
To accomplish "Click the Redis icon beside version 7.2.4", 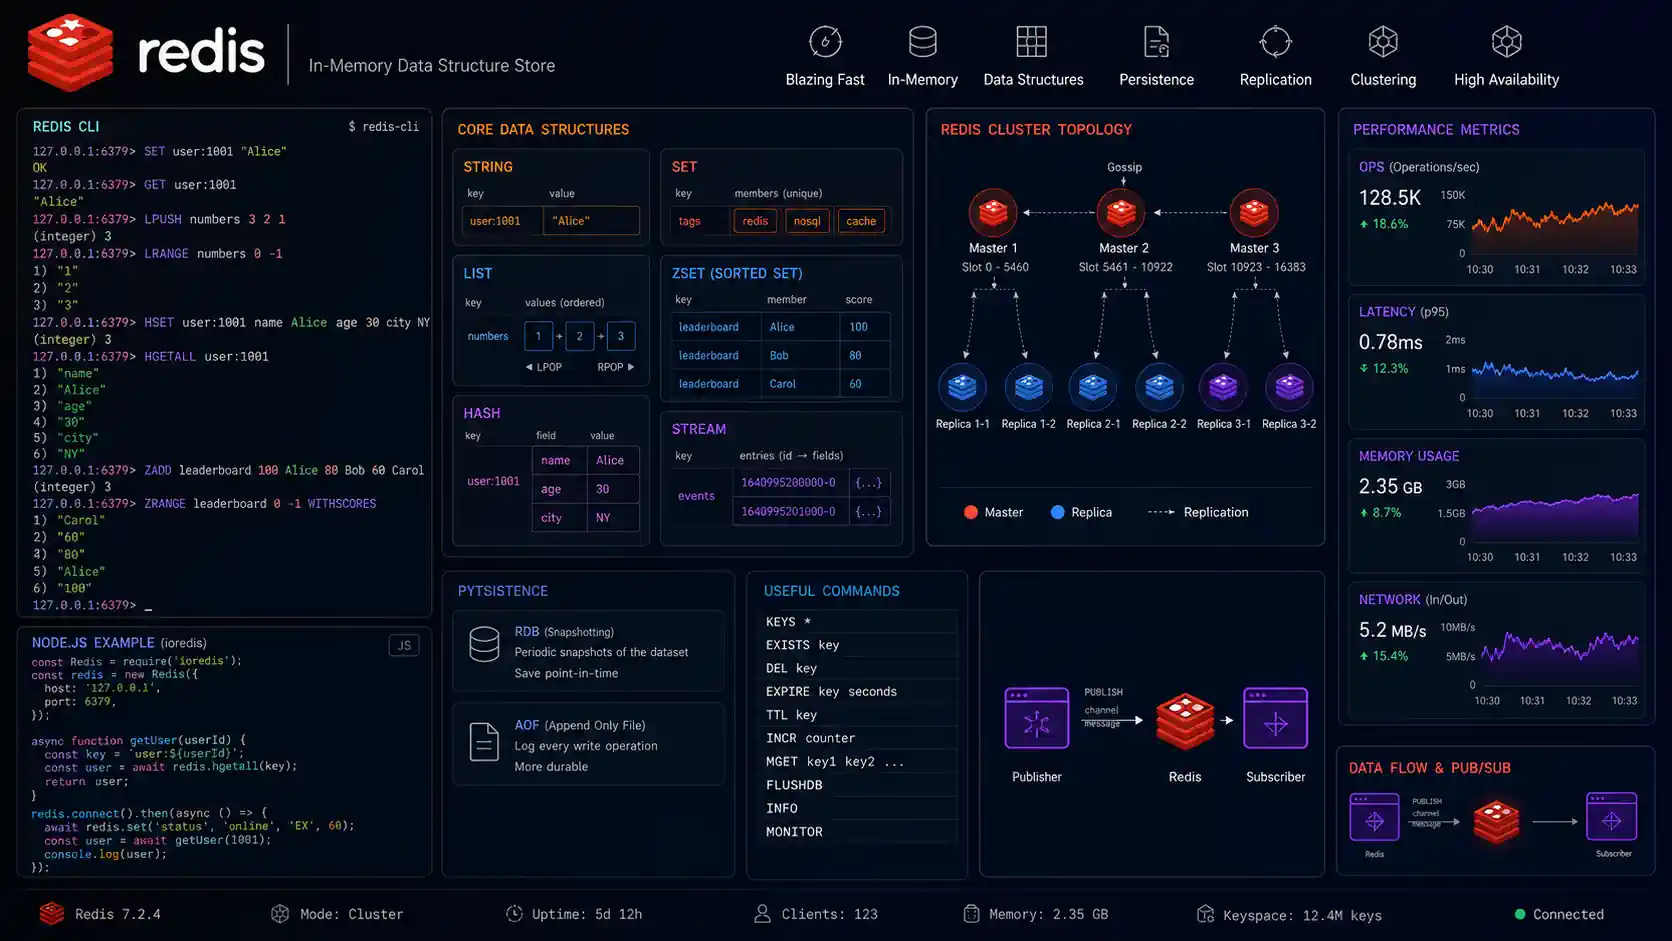I will click(x=51, y=913).
